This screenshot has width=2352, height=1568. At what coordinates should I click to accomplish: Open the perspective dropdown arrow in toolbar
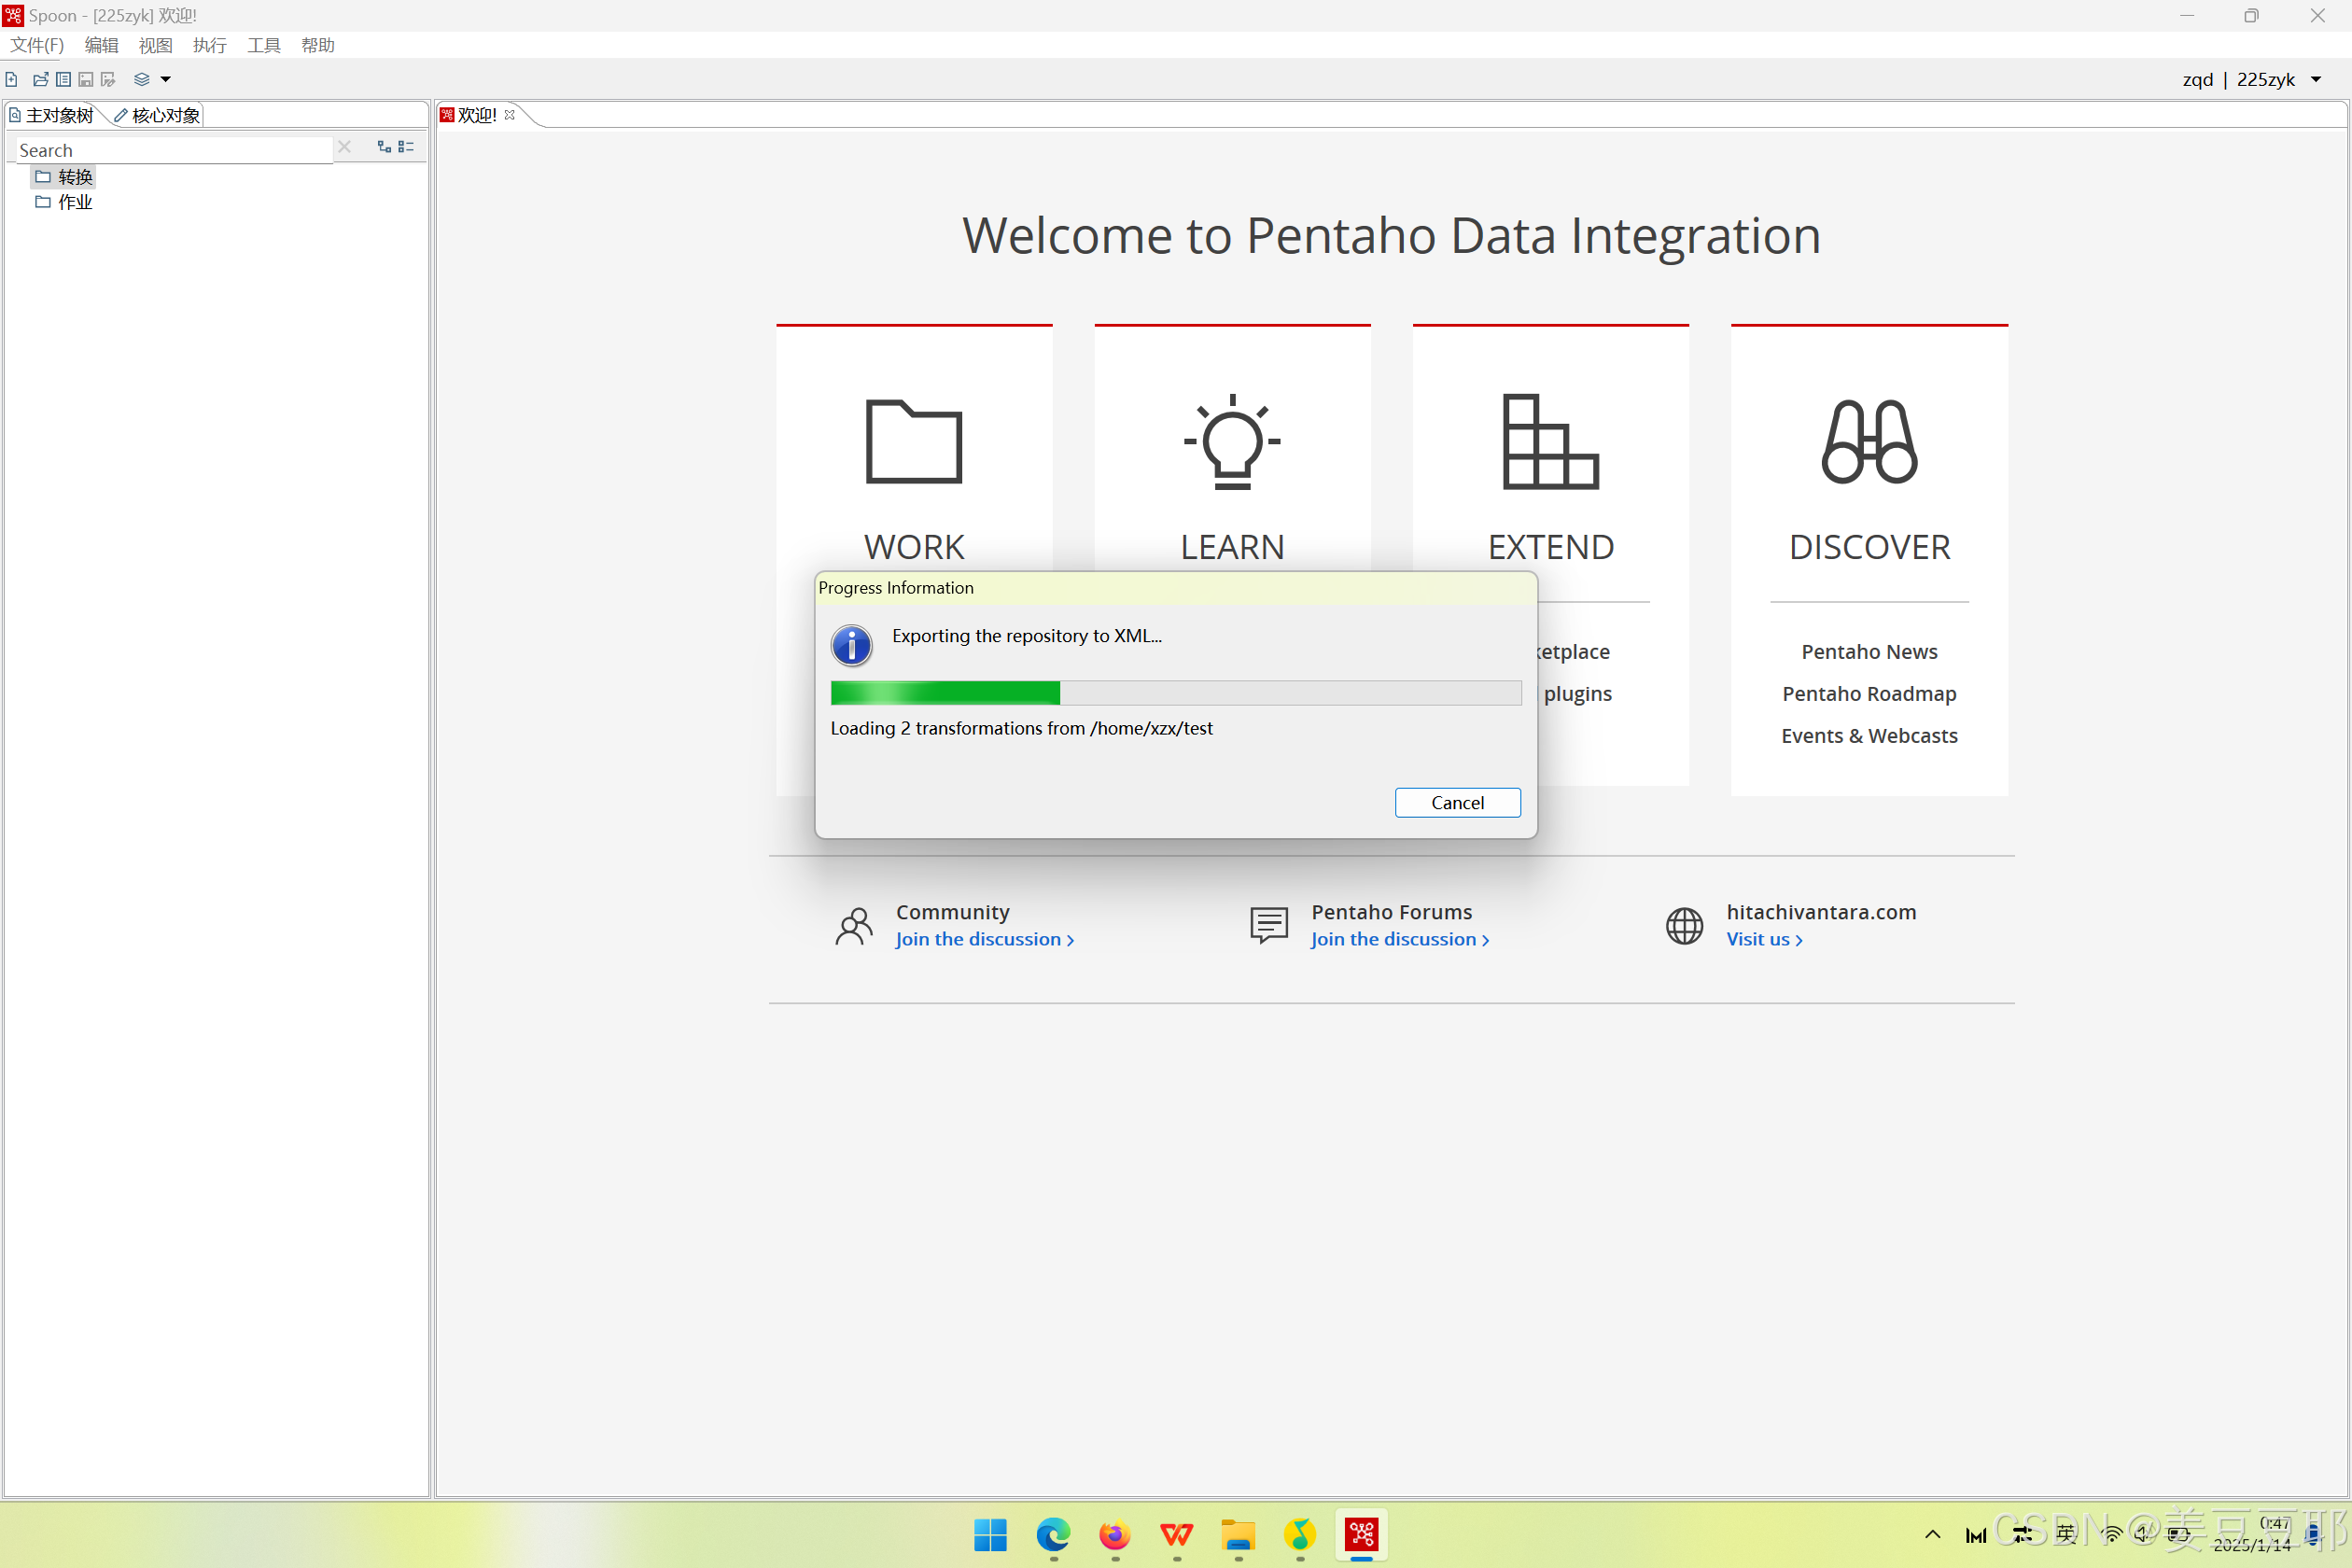coord(166,79)
